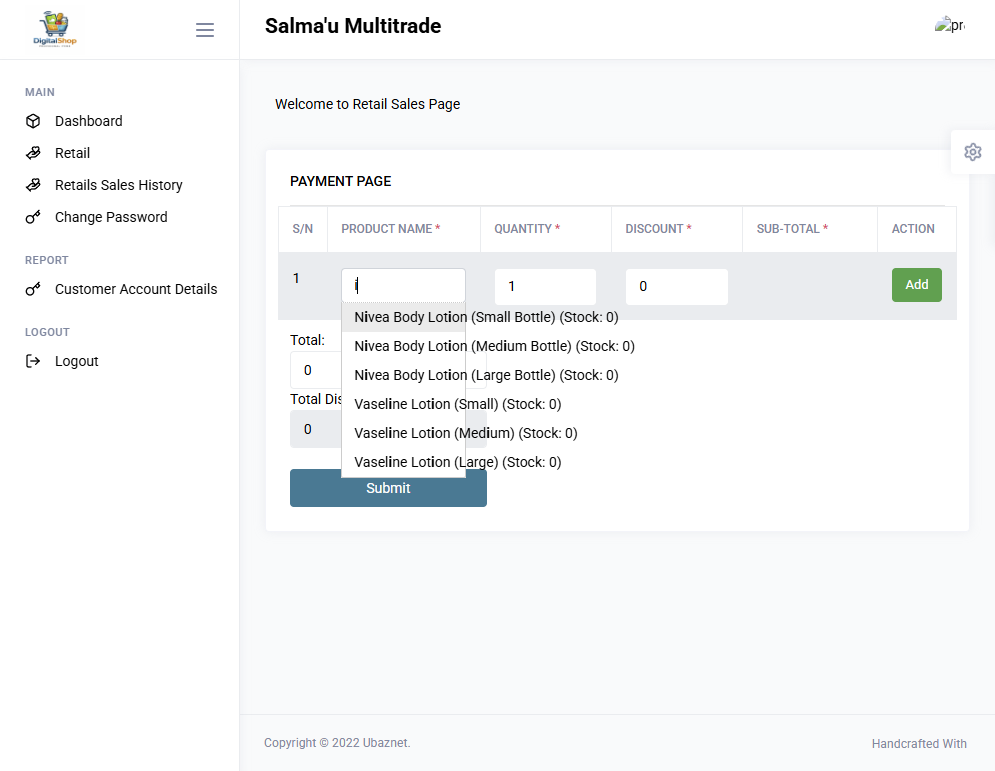Open the settings gear panel

coord(972,152)
